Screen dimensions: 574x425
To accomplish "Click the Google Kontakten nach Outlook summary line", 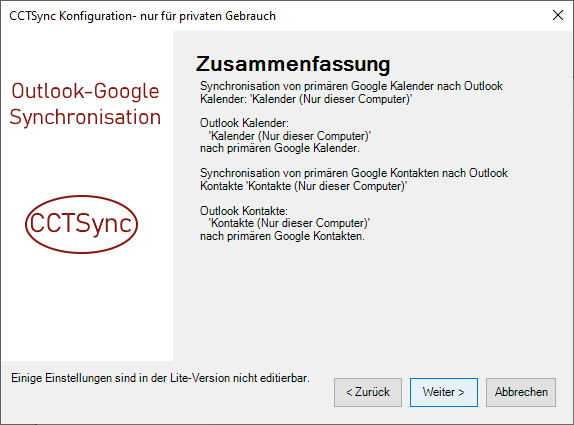I will point(354,173).
